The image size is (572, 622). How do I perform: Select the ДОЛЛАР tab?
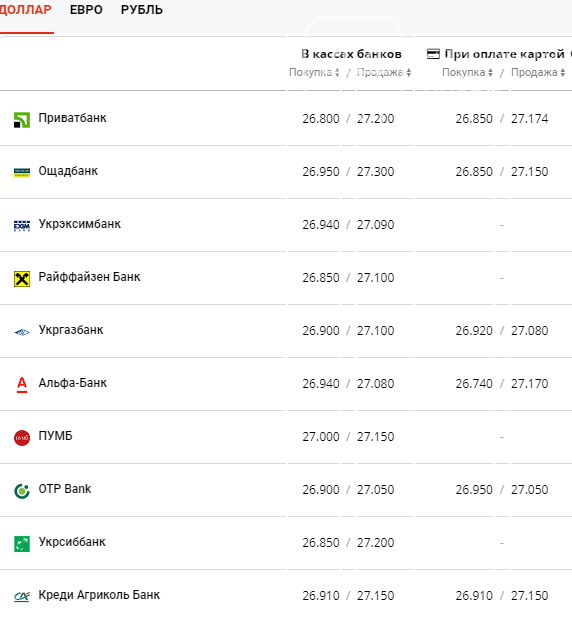[26, 10]
